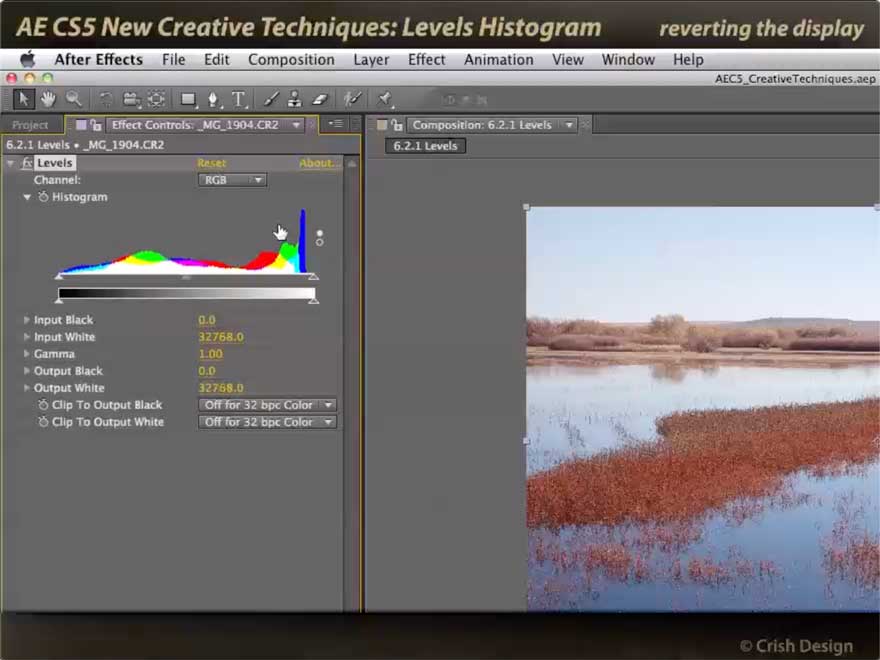880x660 pixels.
Task: Open the Composition menu
Action: pos(291,59)
